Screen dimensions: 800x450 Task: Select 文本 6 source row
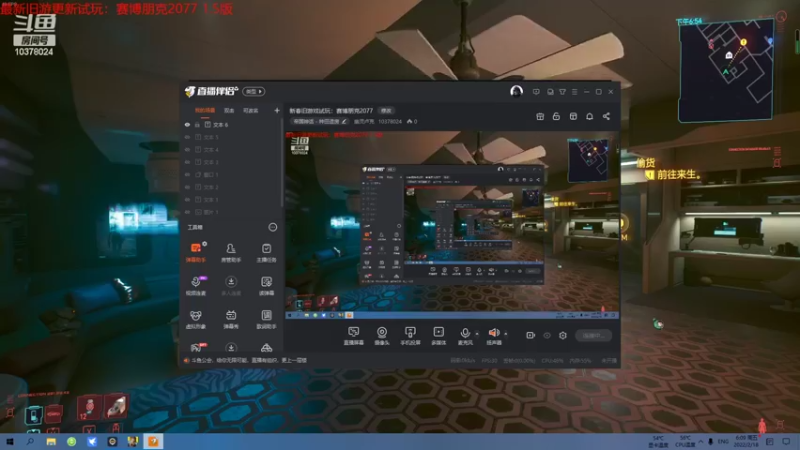coord(232,124)
